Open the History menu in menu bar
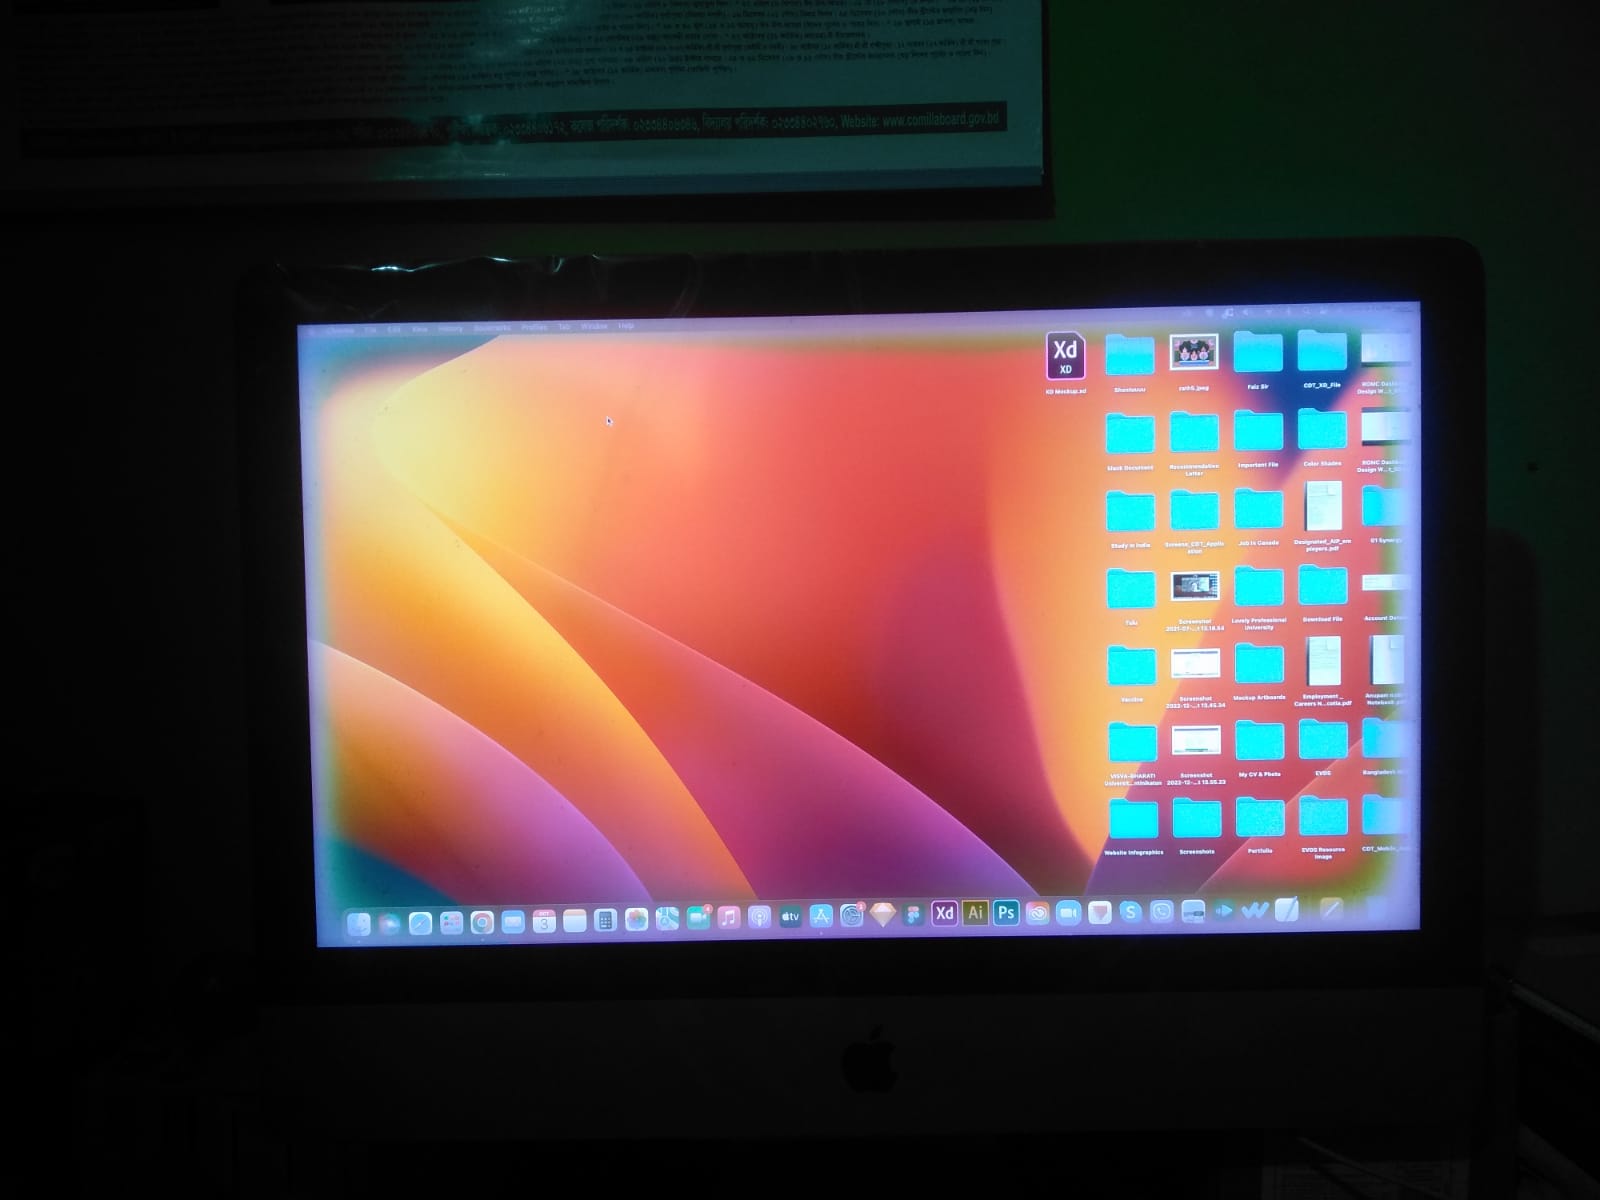1600x1200 pixels. (451, 328)
